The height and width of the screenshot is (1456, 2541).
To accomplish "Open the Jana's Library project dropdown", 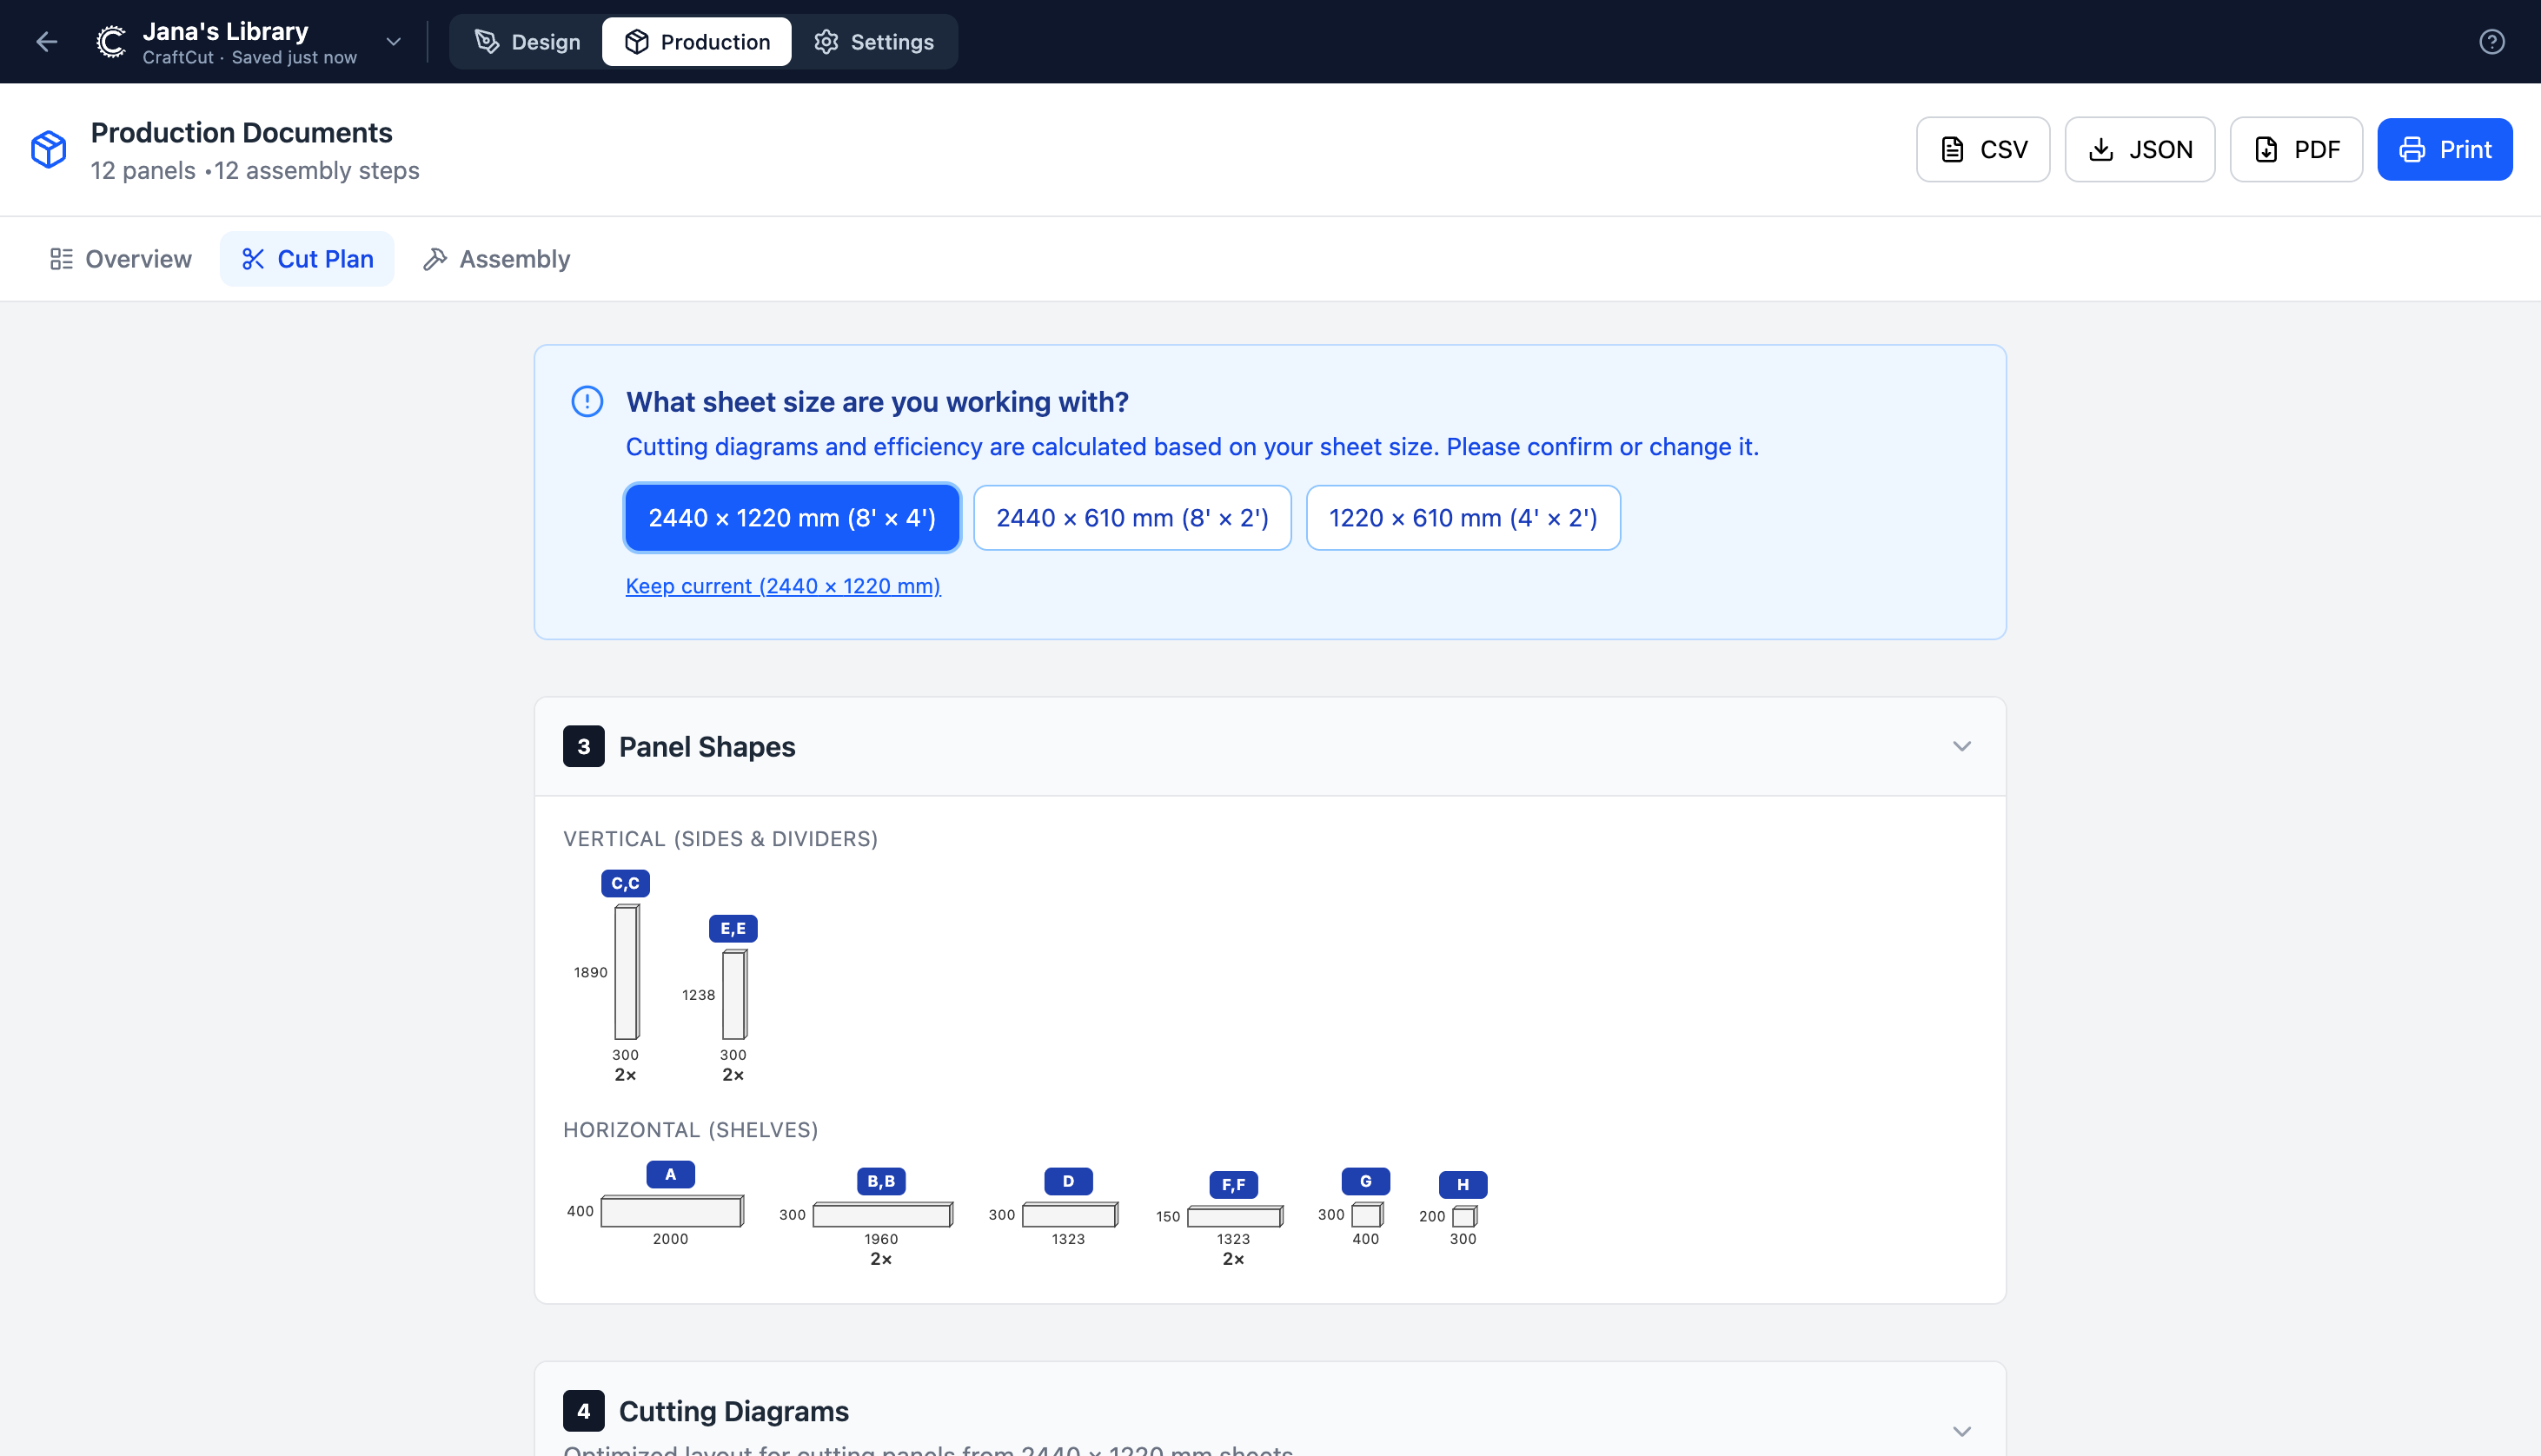I will (x=392, y=41).
